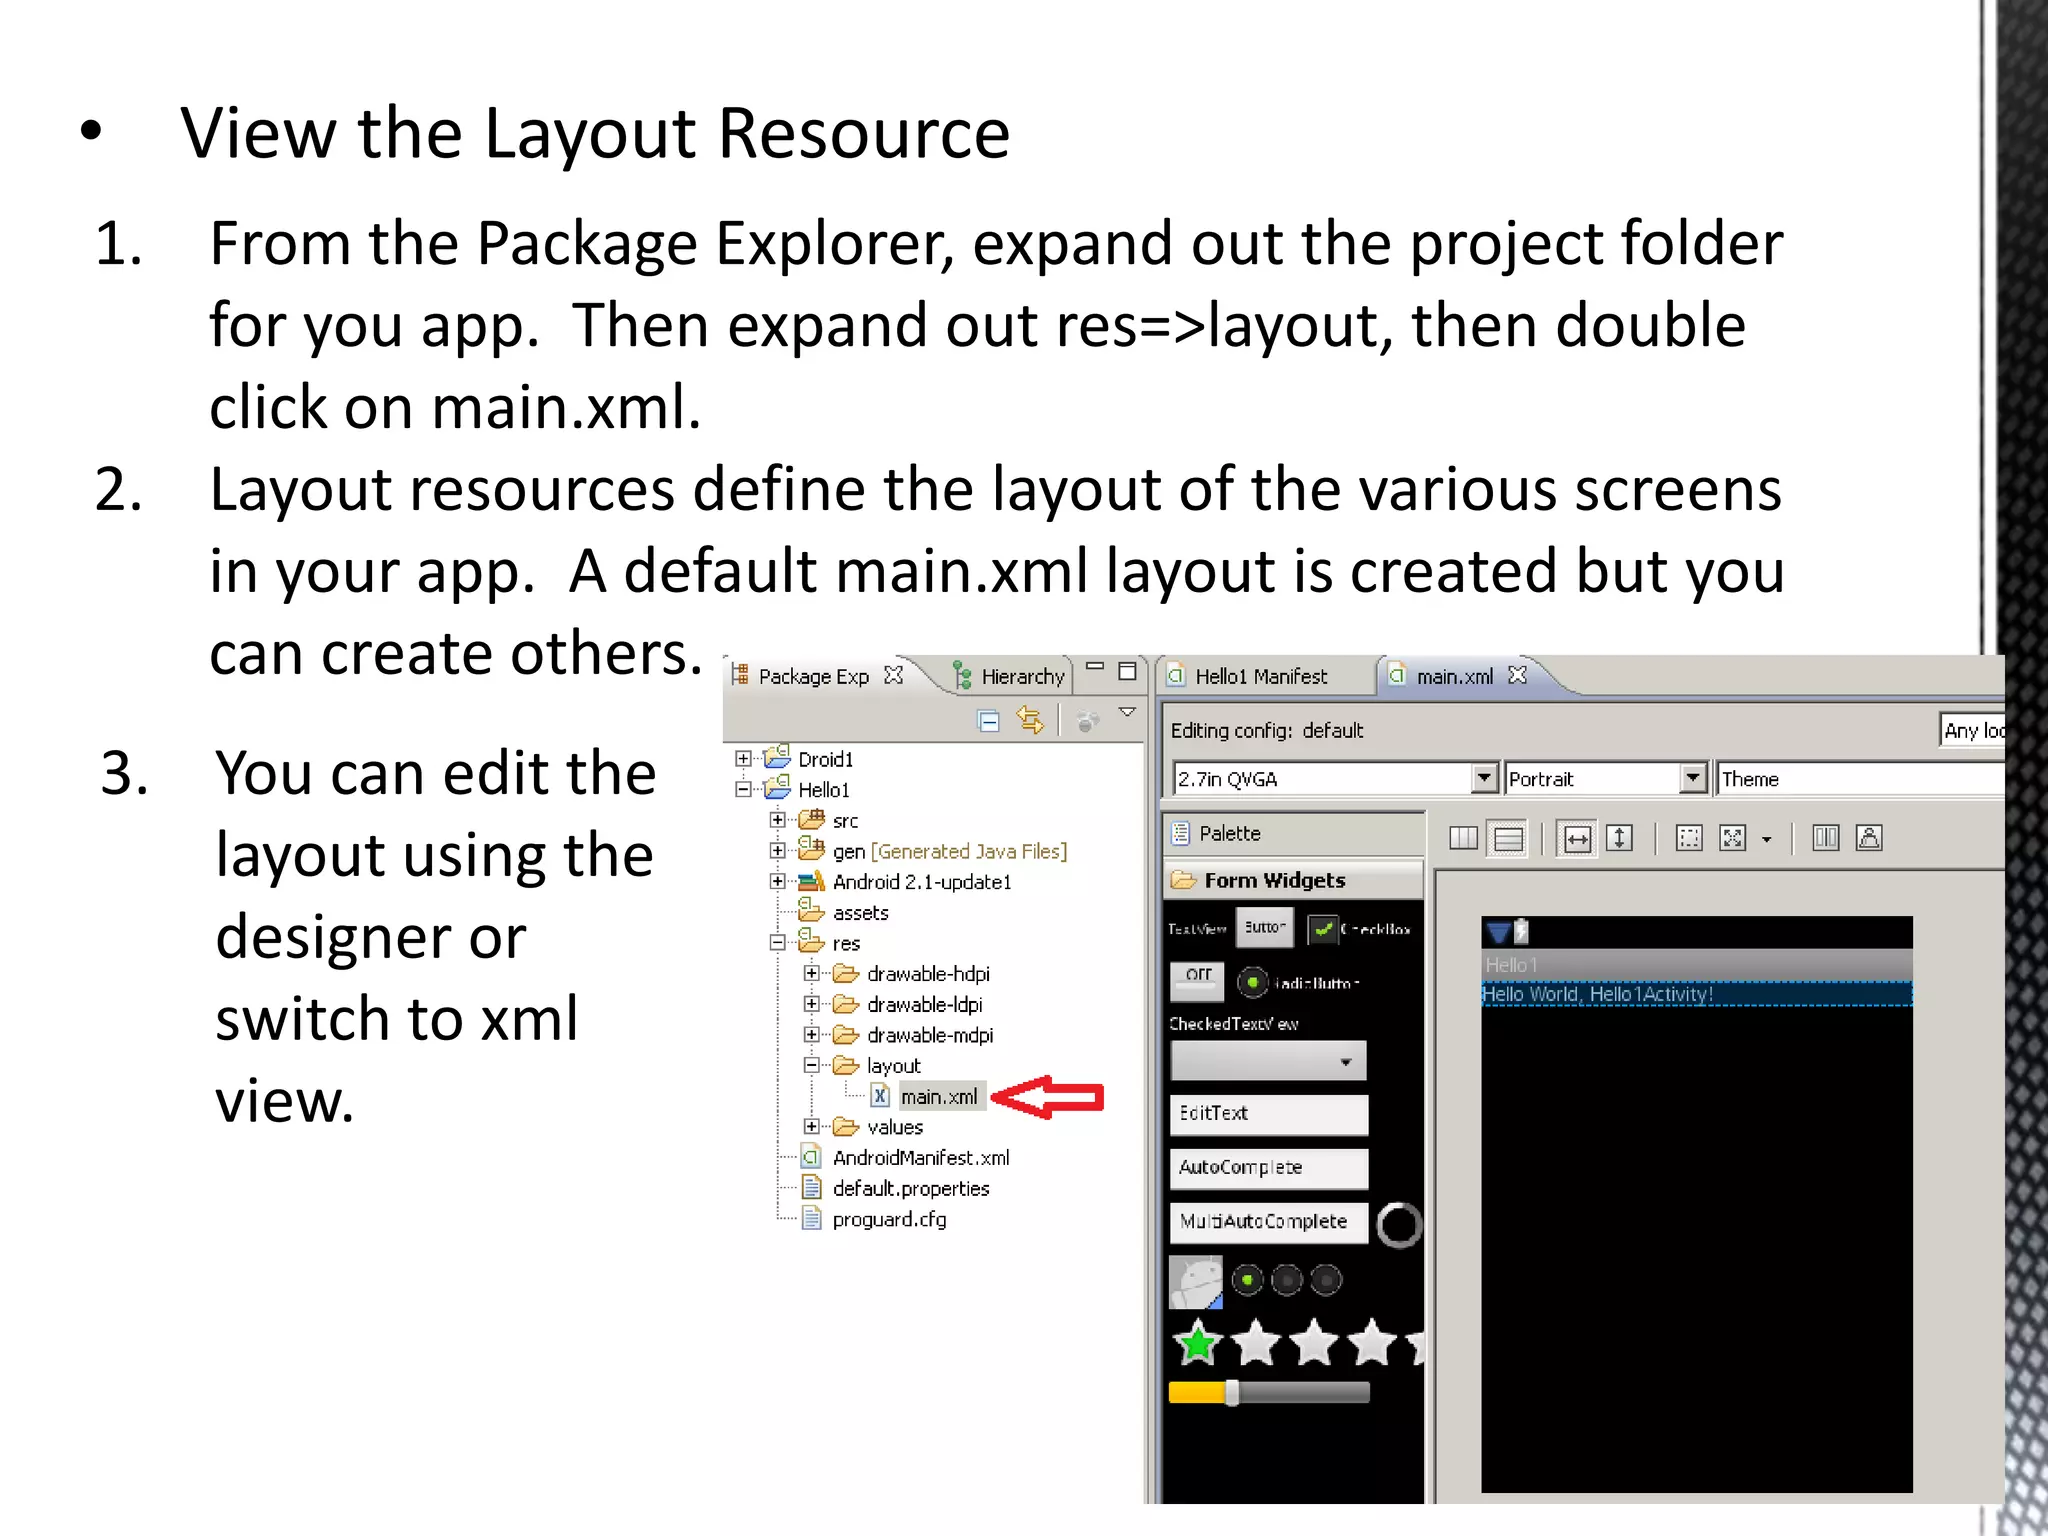Screen dimensions: 2048x1536
Task: Click the Button widget in Form Widgets
Action: [x=1264, y=927]
